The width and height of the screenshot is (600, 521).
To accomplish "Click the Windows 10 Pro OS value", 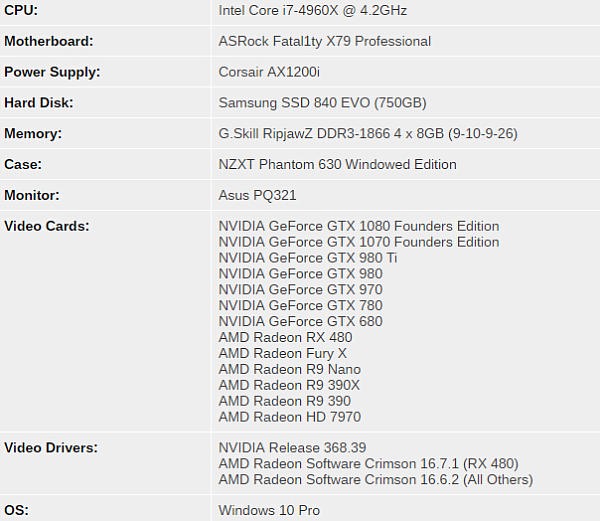I will click(269, 510).
